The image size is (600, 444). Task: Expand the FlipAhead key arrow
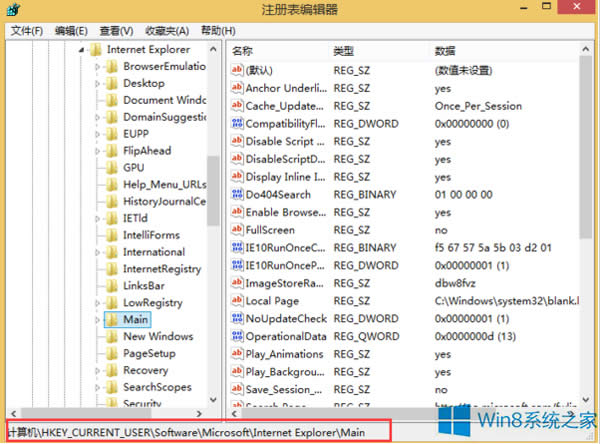click(x=97, y=151)
